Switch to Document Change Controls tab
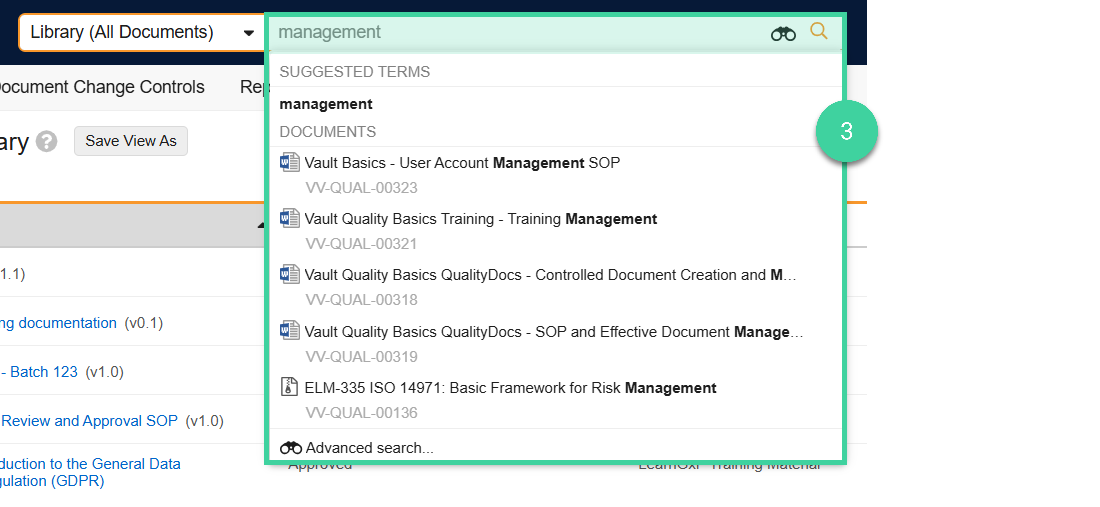1100x507 pixels. click(102, 87)
